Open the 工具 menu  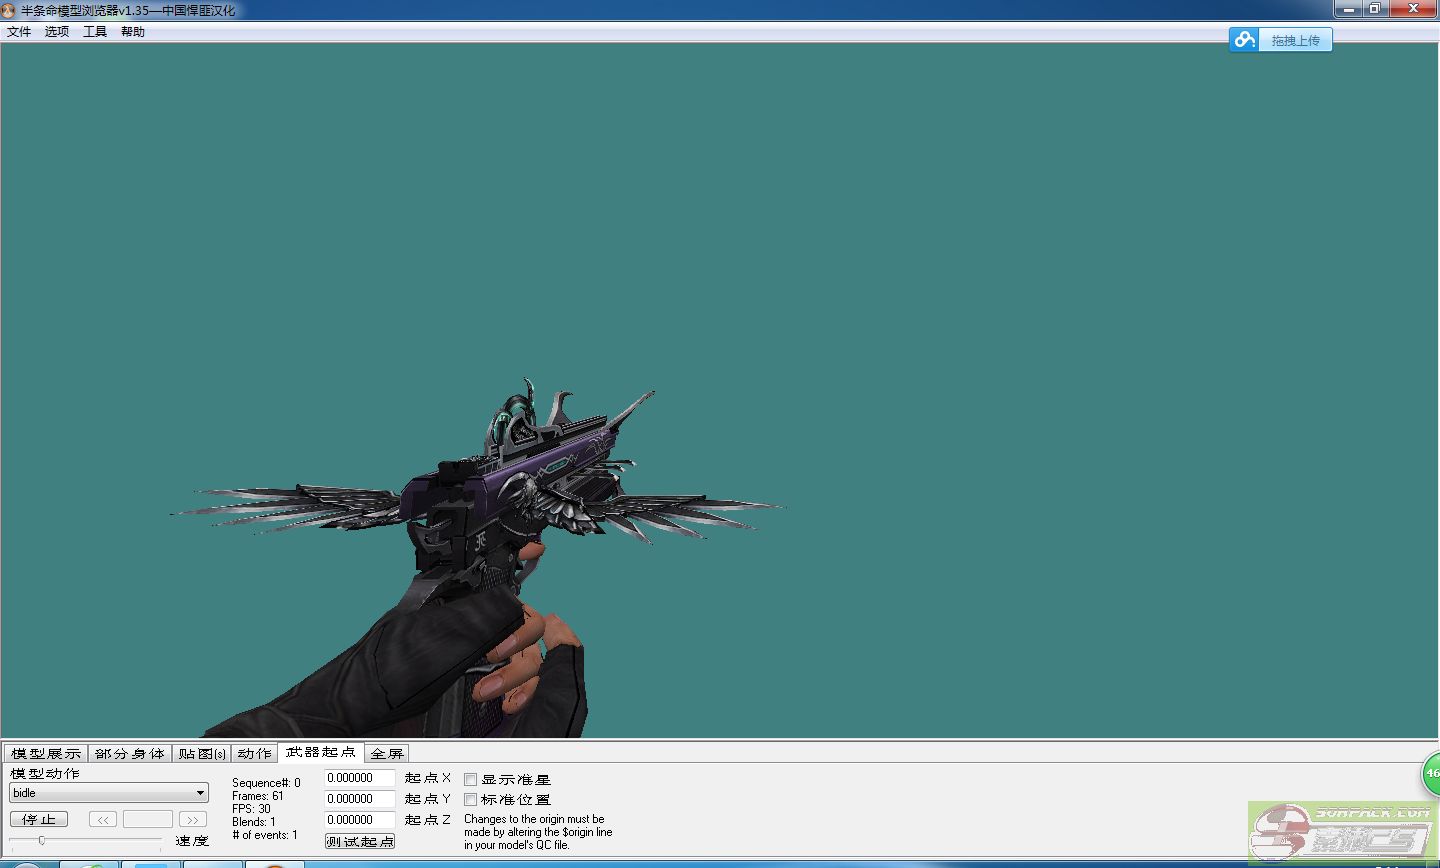point(95,32)
